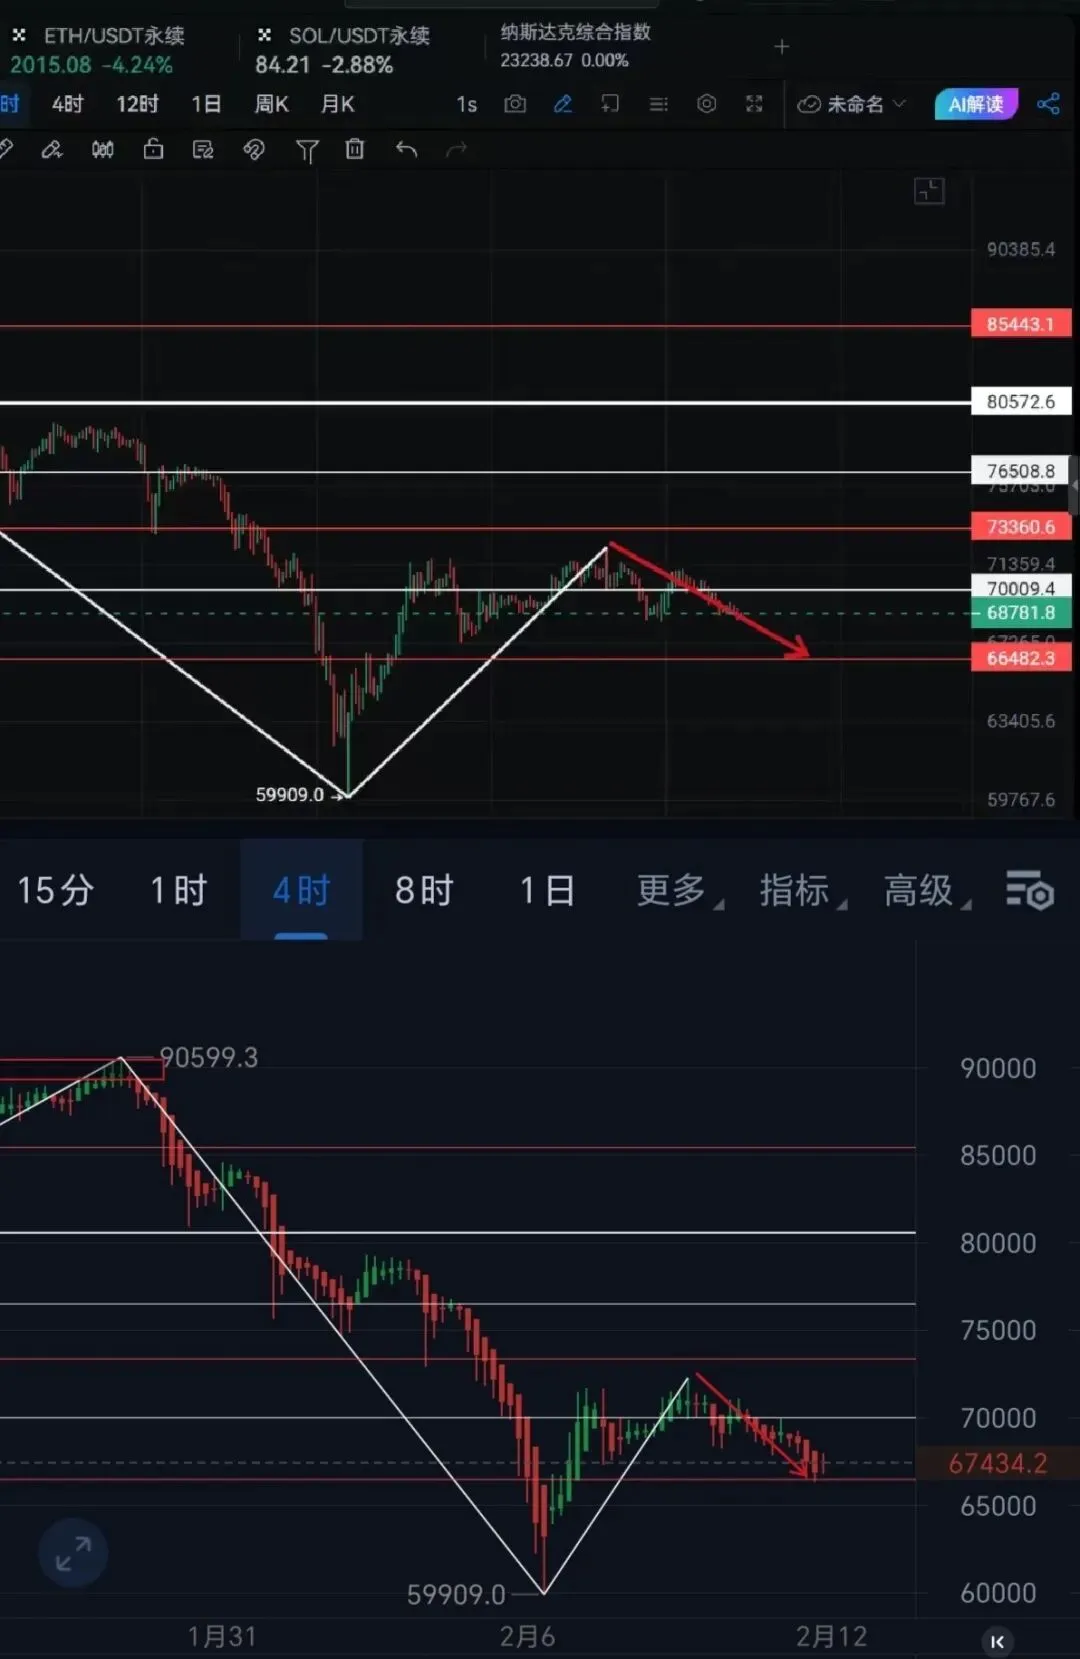The image size is (1080, 1659).
Task: Select the 73360.6 red price label
Action: (x=1021, y=527)
